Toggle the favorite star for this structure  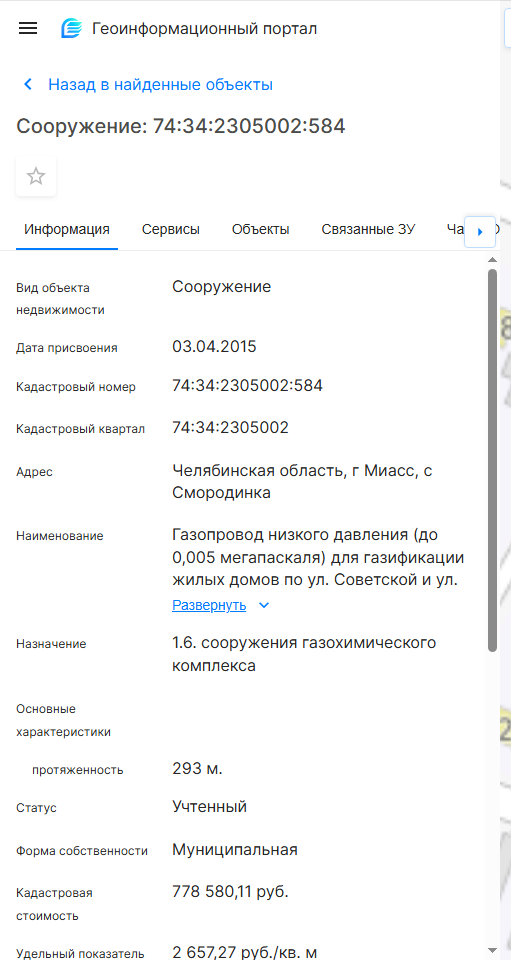coord(36,176)
